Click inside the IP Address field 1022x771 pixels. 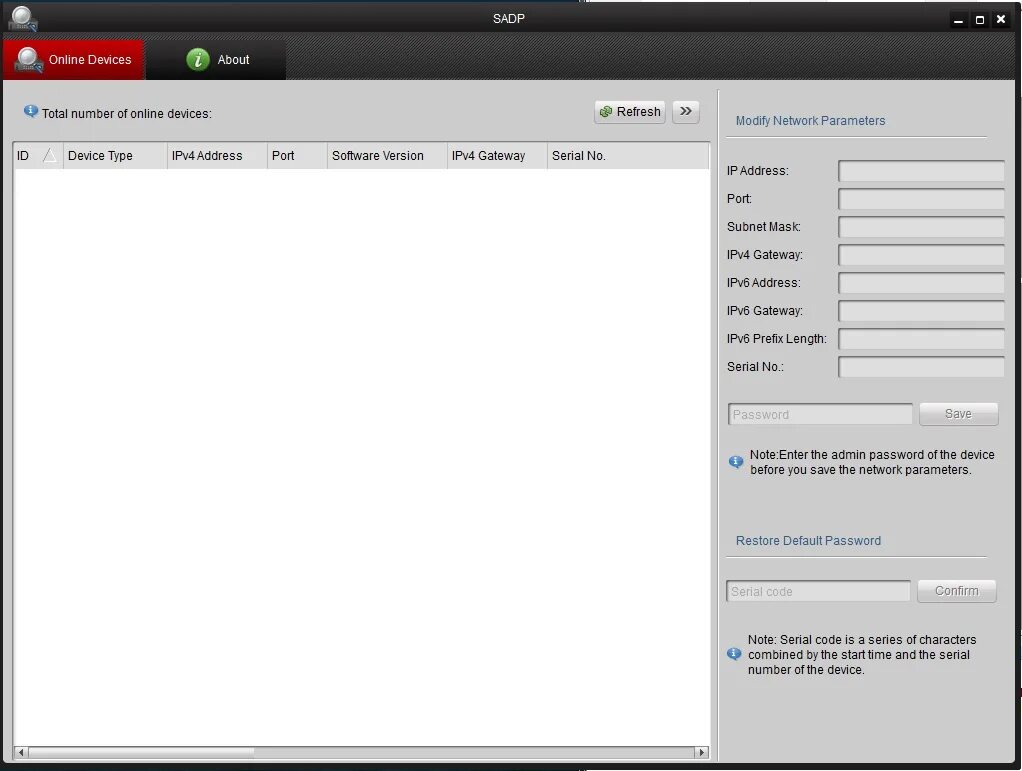pyautogui.click(x=920, y=170)
